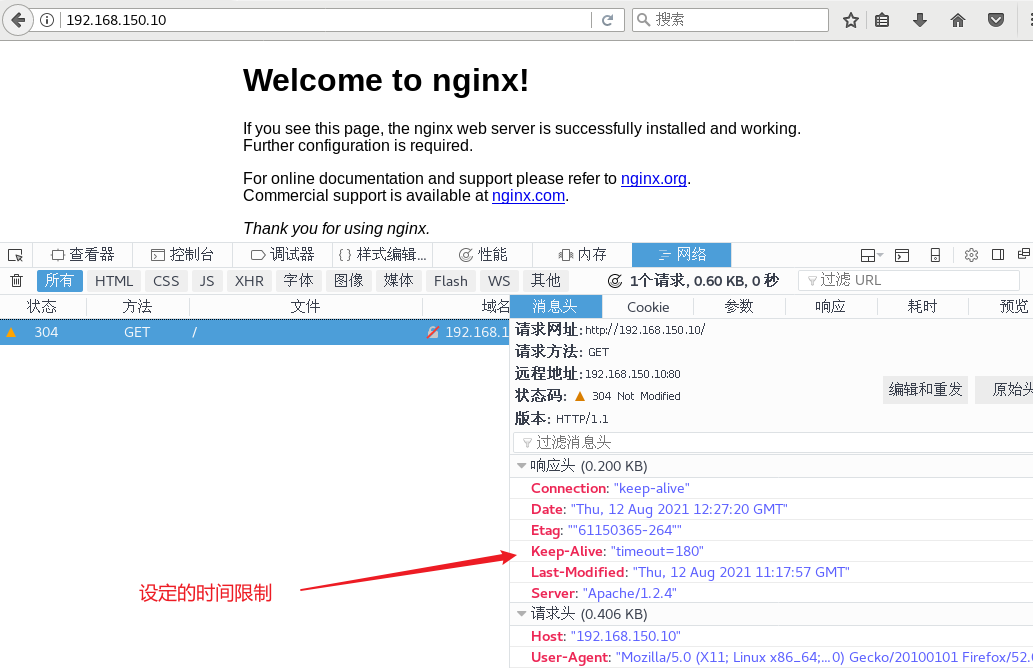Image resolution: width=1033 pixels, height=668 pixels.
Task: Click the warning triangle in the 304 row
Action: (x=11, y=333)
